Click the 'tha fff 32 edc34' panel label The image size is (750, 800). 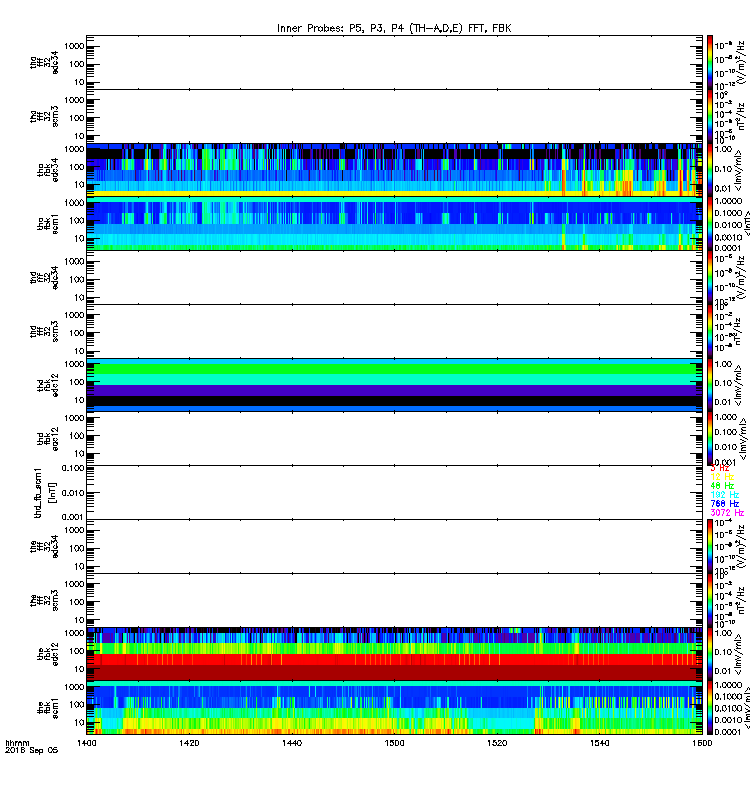(44, 63)
